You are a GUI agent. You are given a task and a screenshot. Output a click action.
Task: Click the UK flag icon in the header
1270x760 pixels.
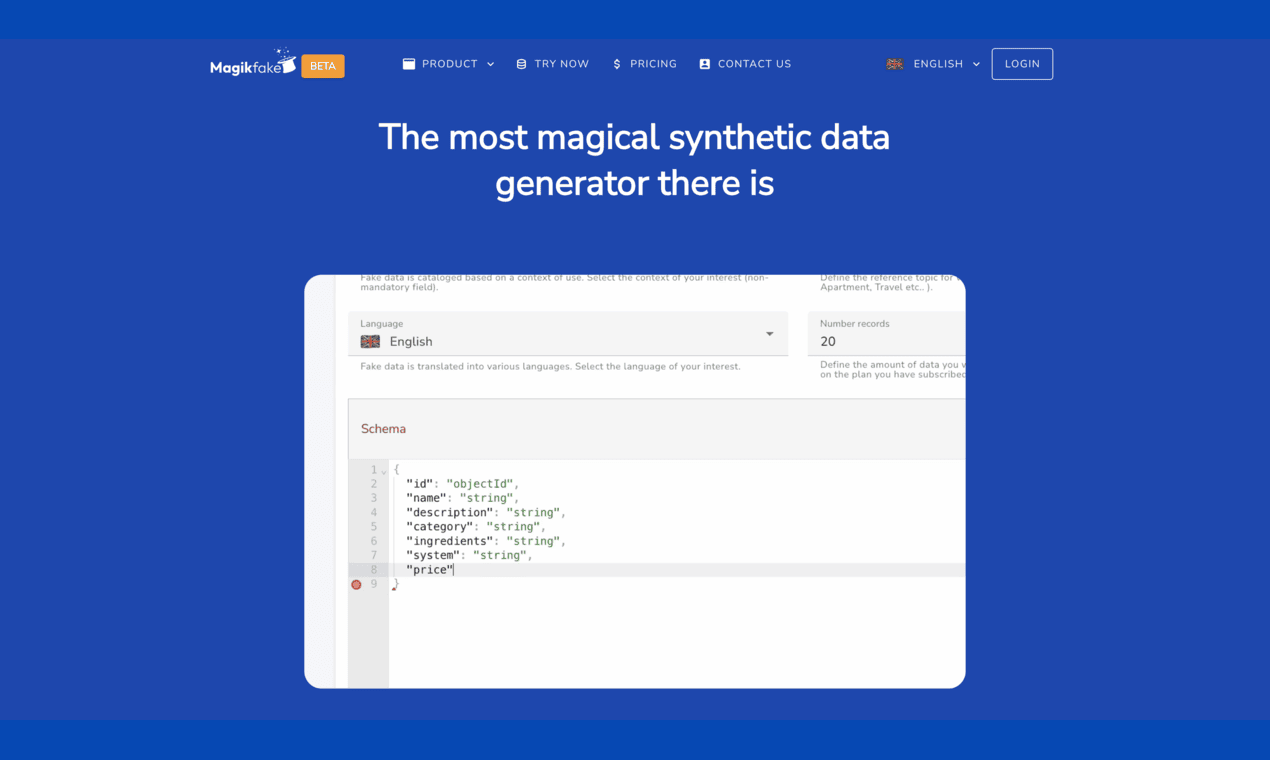[x=895, y=64]
